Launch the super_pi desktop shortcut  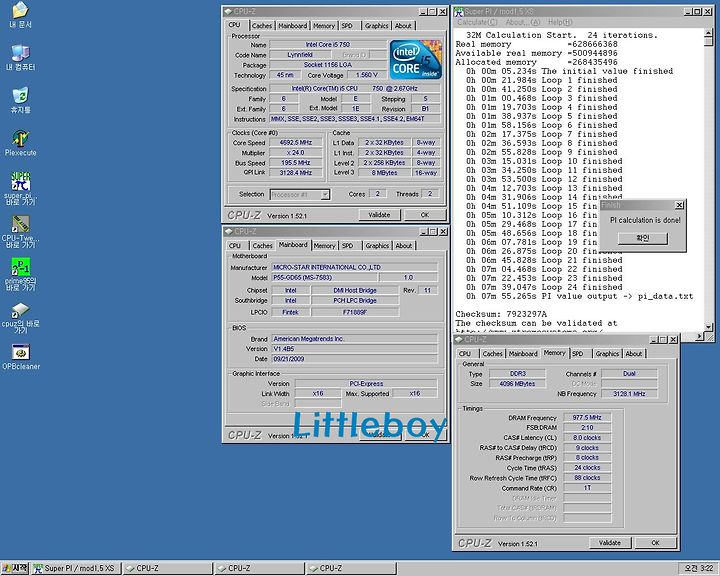click(20, 188)
